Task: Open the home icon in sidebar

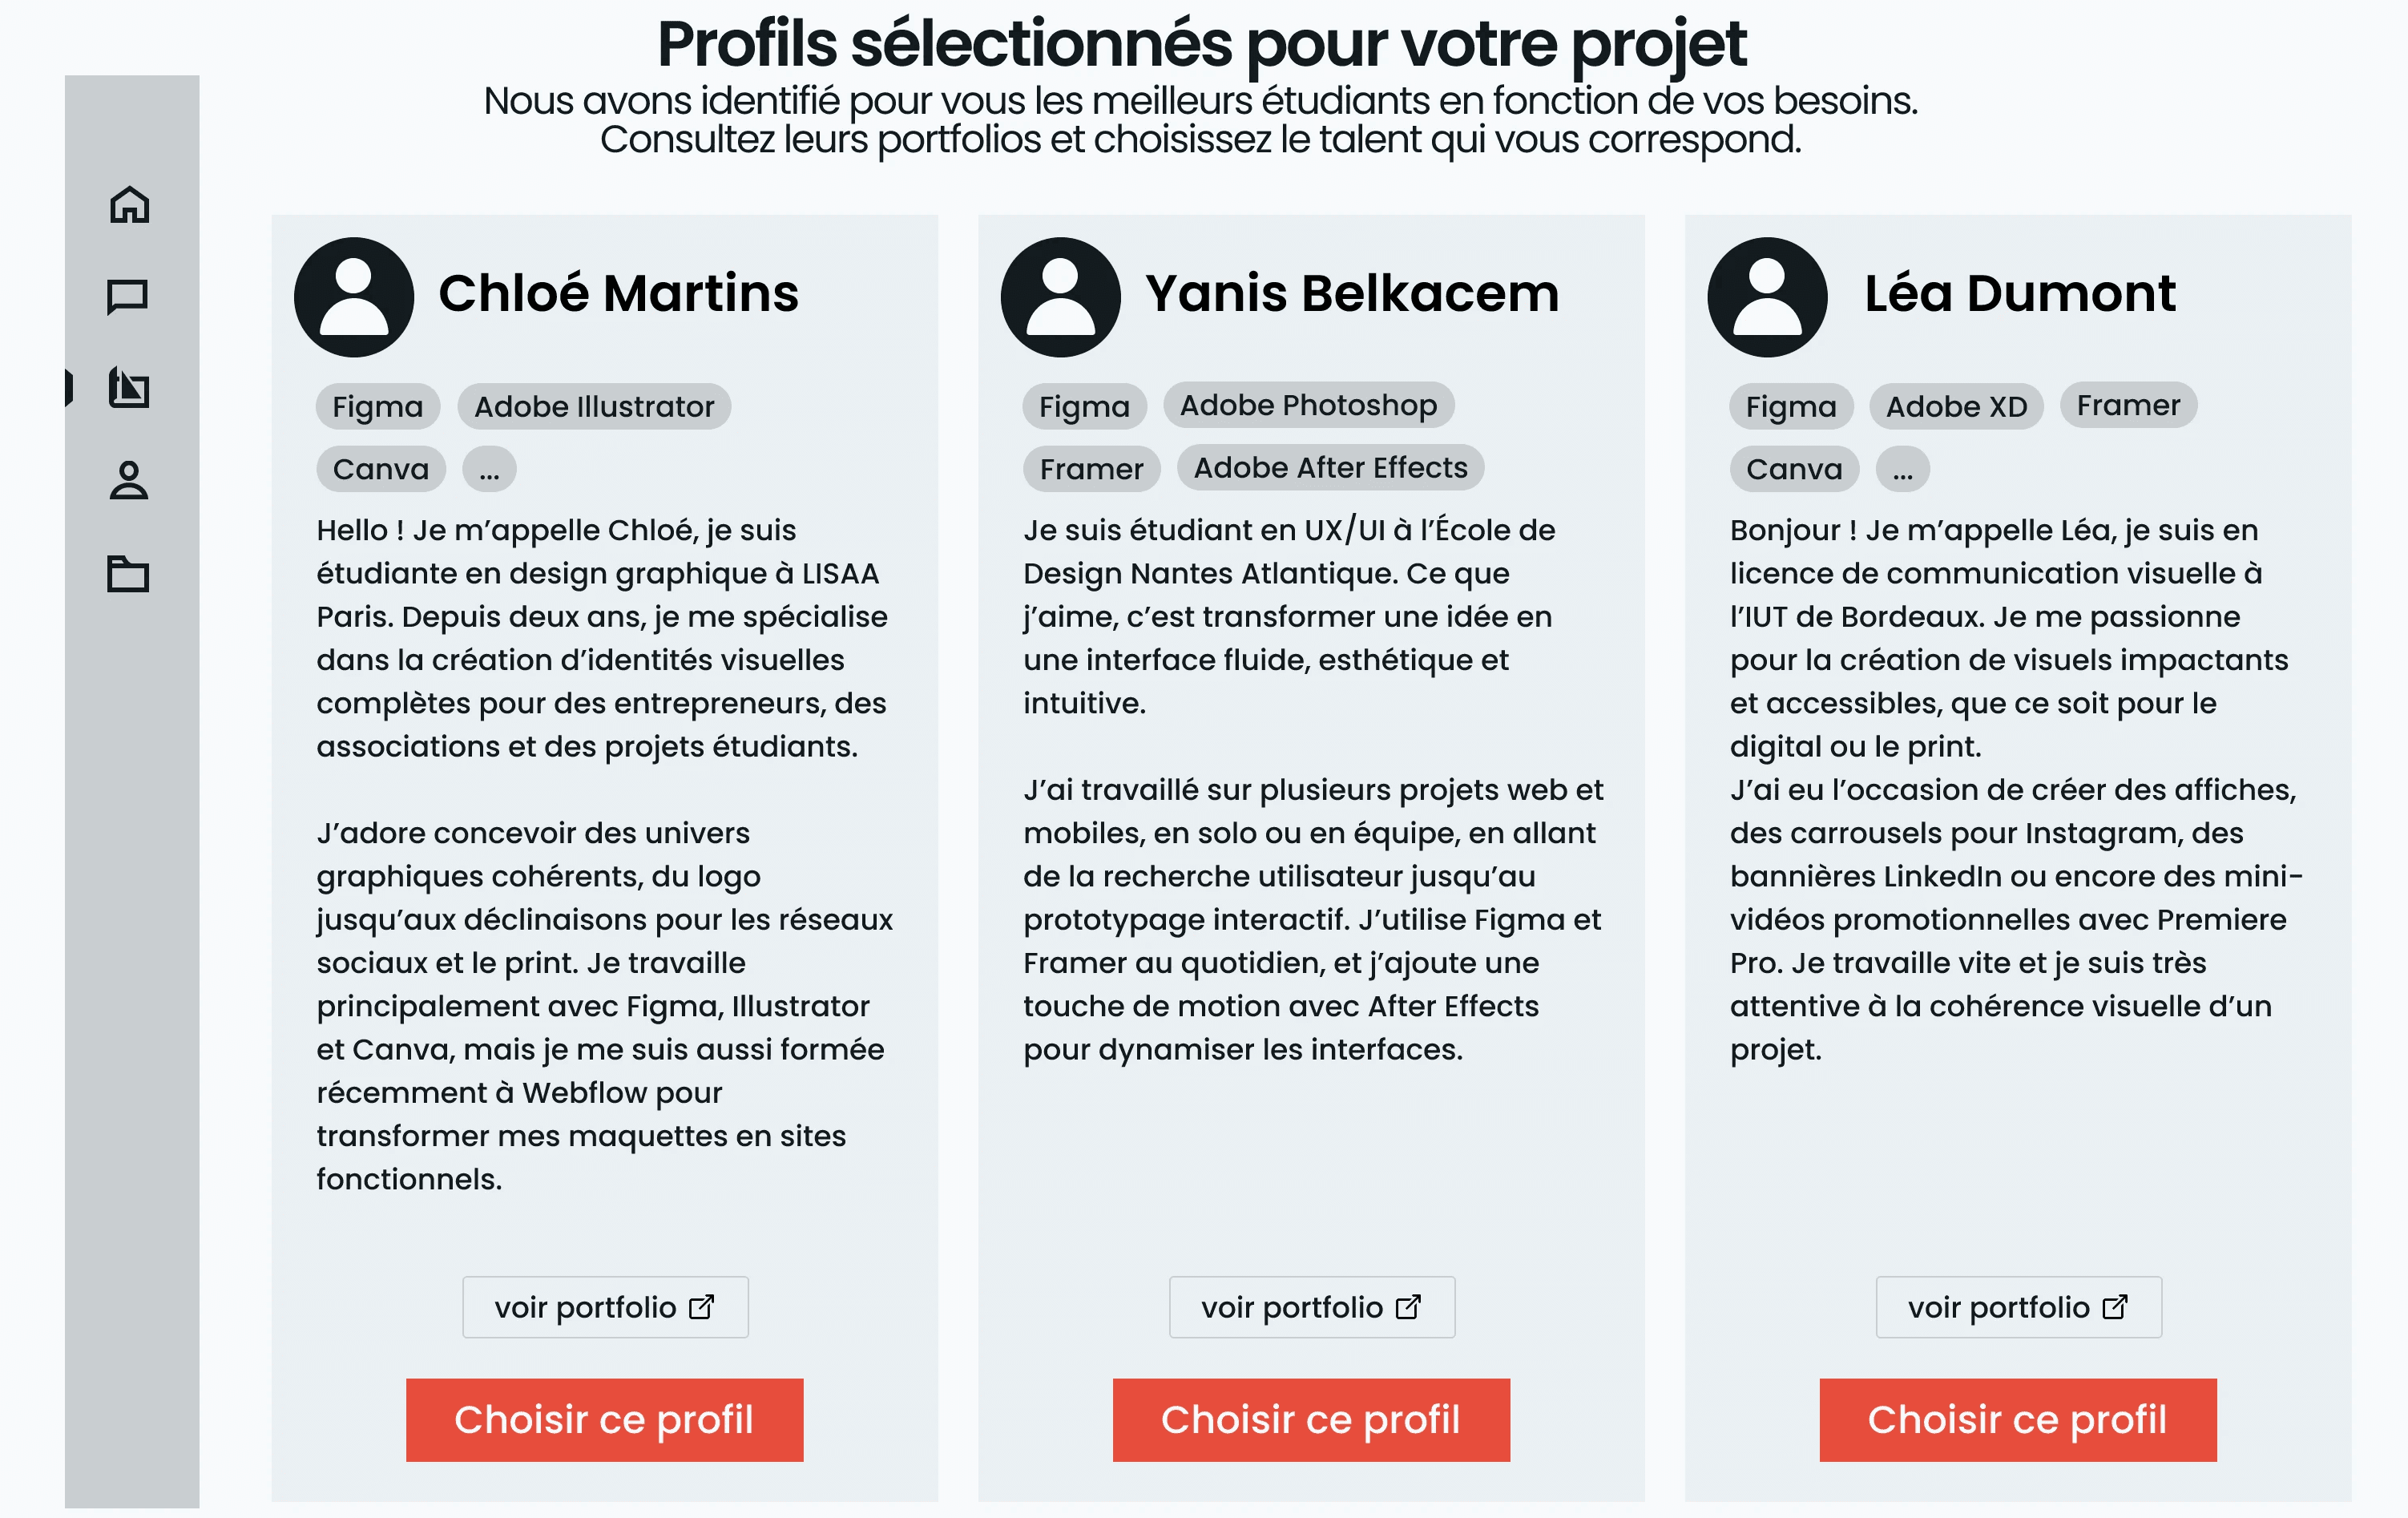Action: click(x=129, y=204)
